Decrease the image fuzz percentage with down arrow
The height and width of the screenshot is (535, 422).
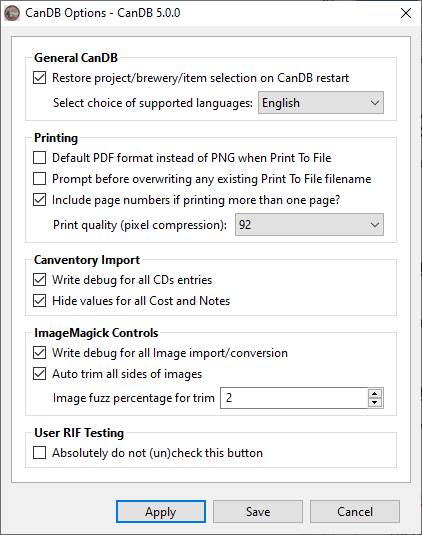375,403
